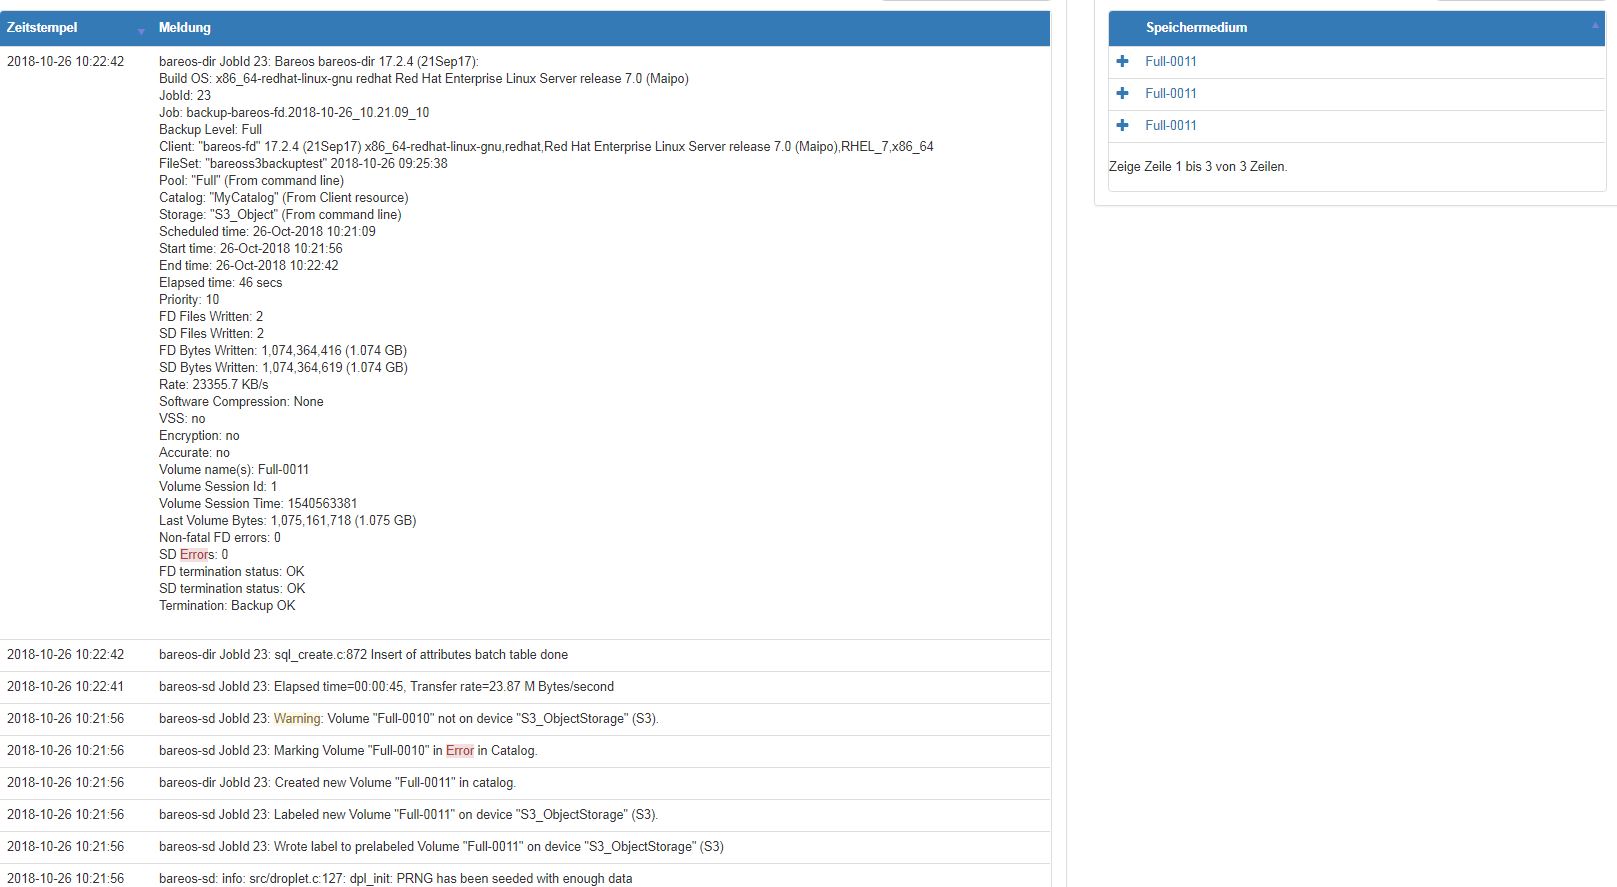This screenshot has width=1617, height=887.
Task: Select the 'Labeled new Volume Full-0011' log entry
Action: pyautogui.click(x=408, y=815)
